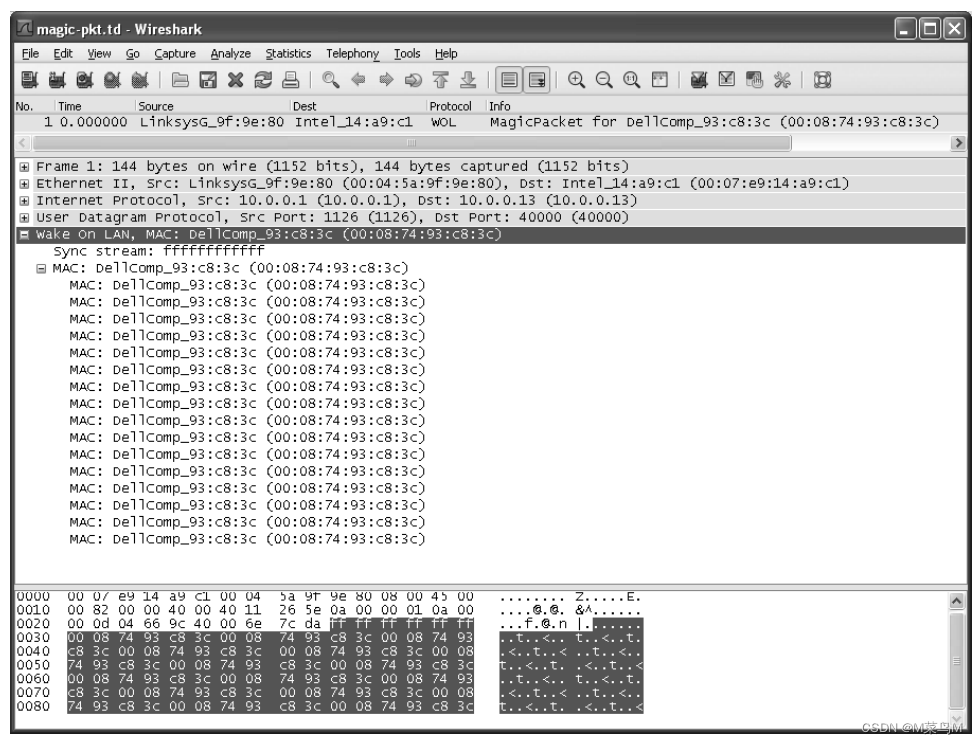978x744 pixels.
Task: Sort packets by Time column
Action: tap(70, 106)
